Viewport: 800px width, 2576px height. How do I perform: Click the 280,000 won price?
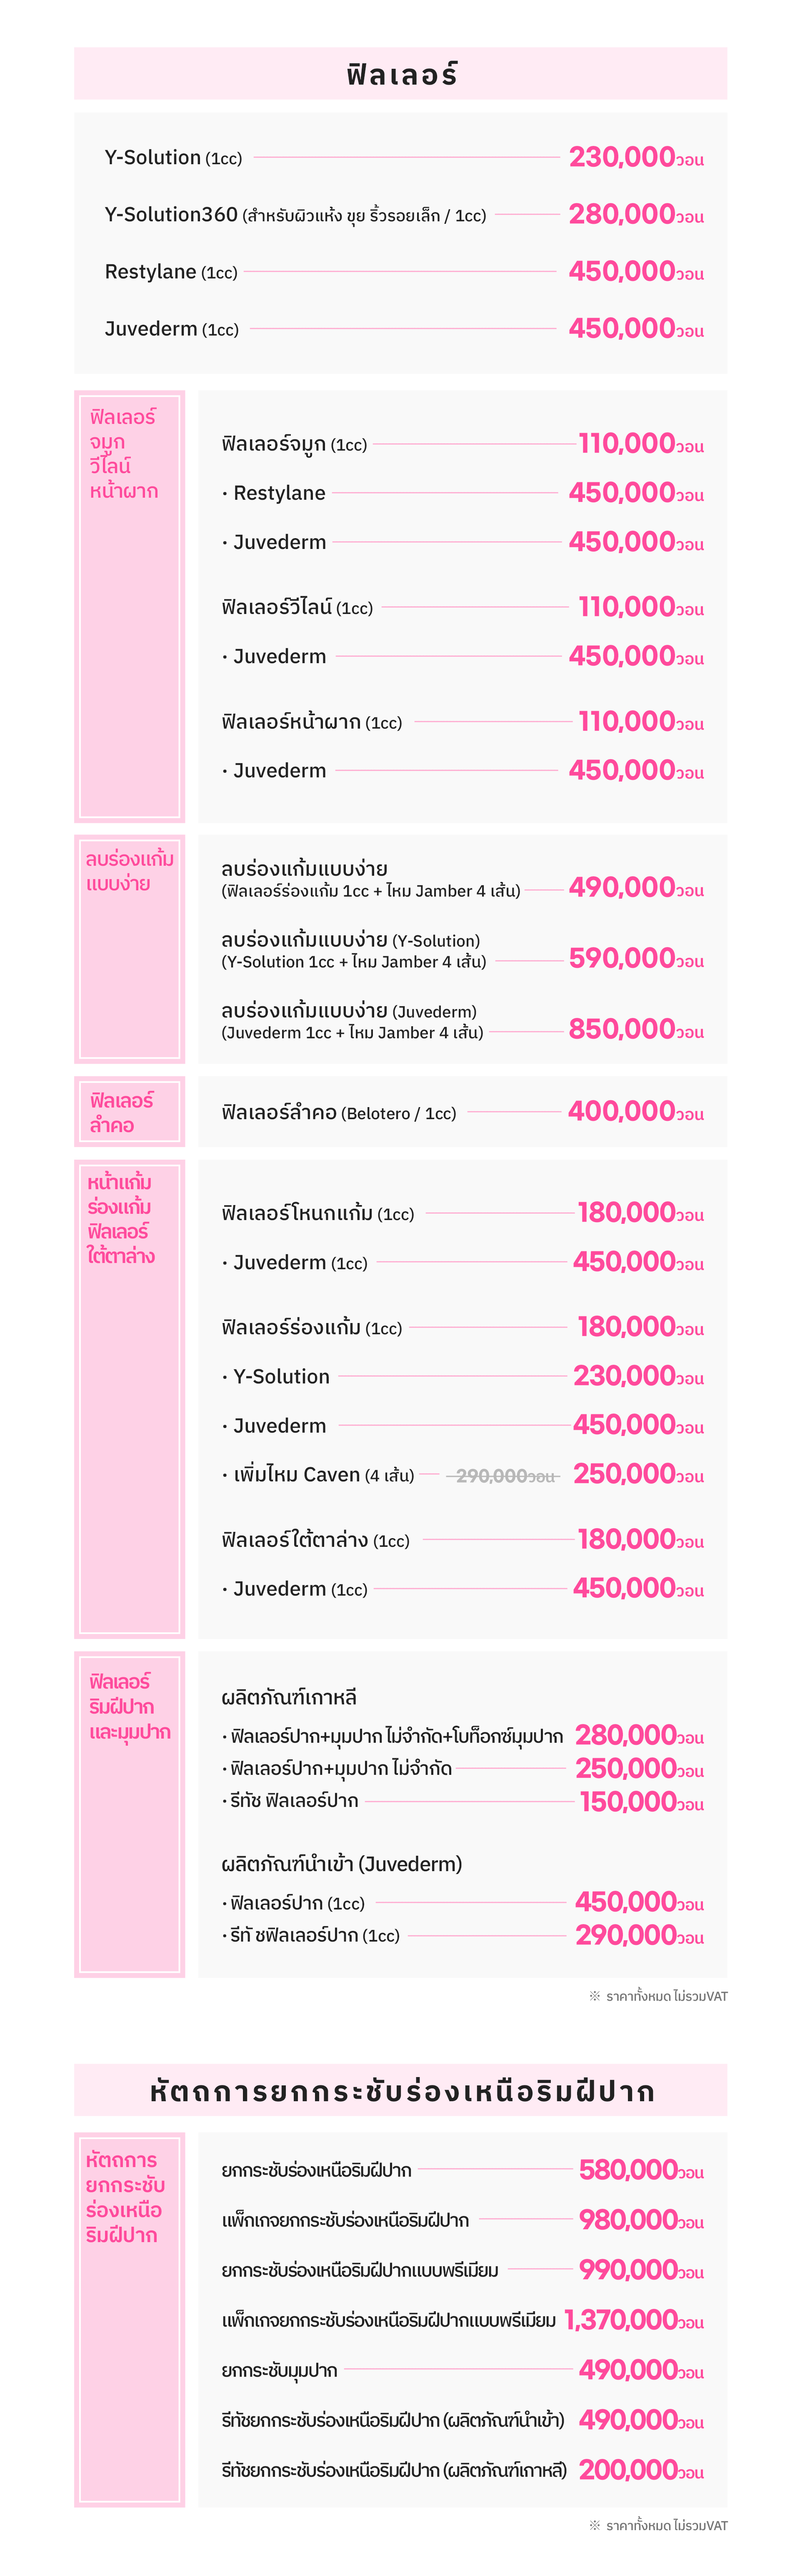(635, 215)
